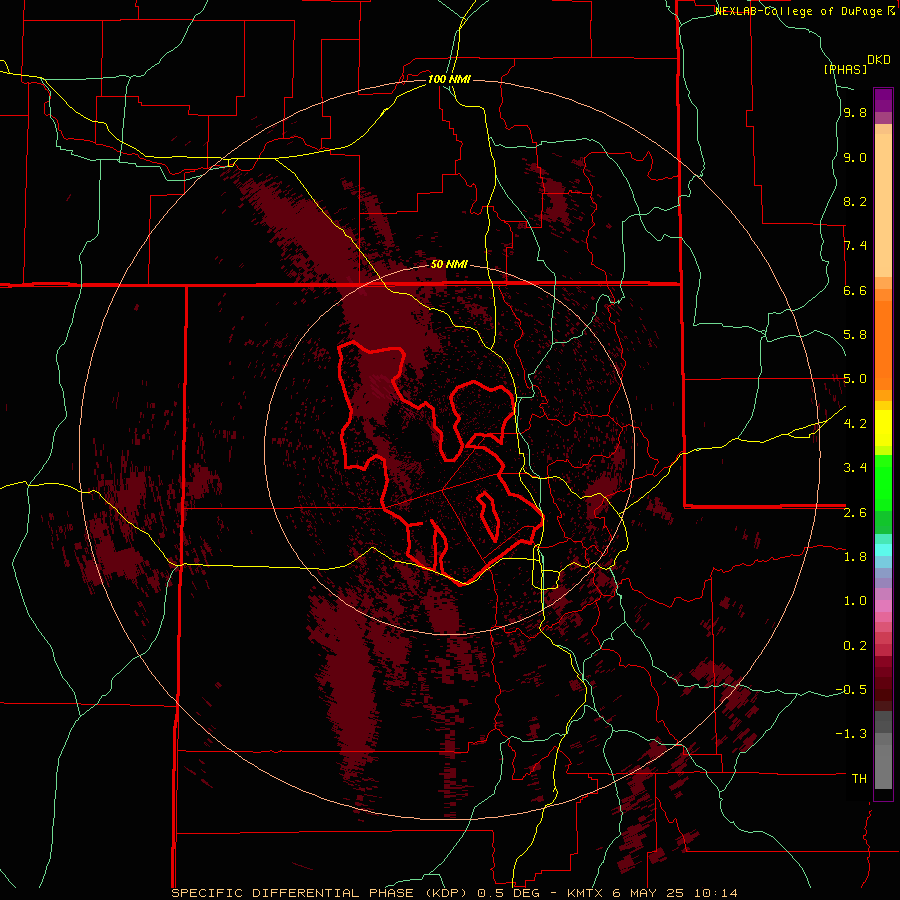Screen dimensions: 900x900
Task: Click the 4.2 scale value
Action: pyautogui.click(x=855, y=424)
